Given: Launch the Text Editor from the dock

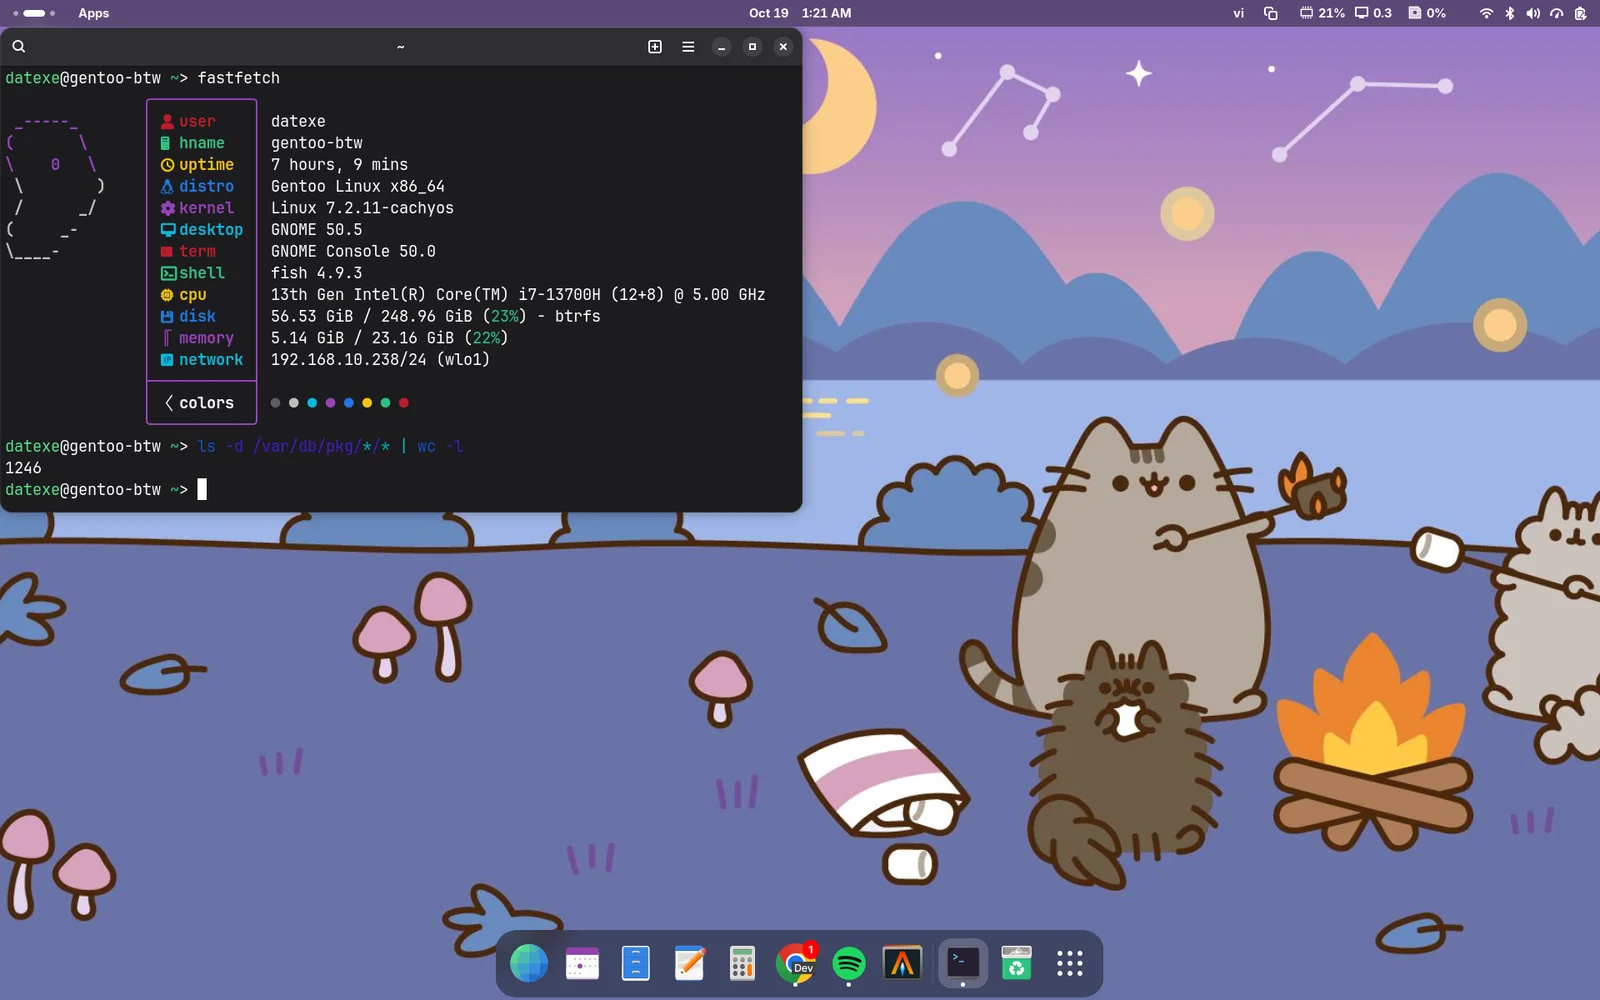Looking at the screenshot, I should (689, 963).
